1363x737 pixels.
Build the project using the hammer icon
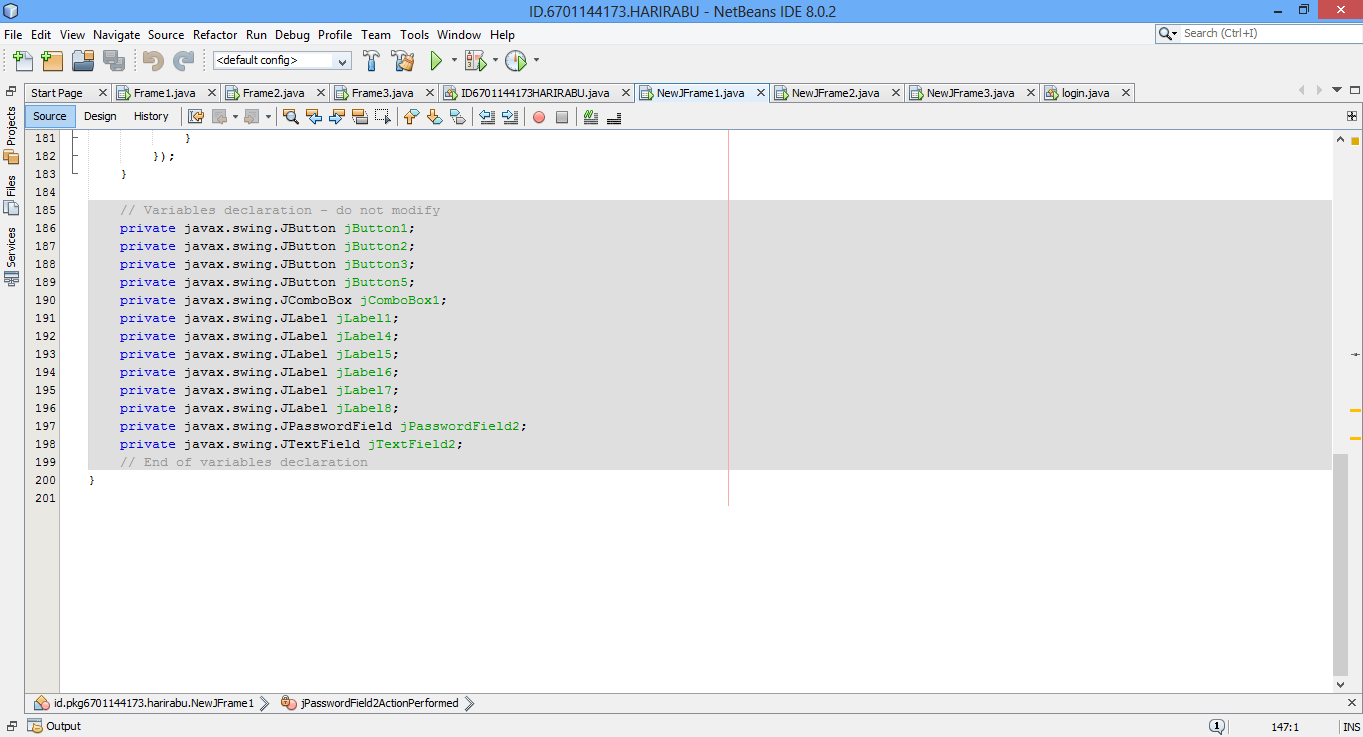click(371, 60)
